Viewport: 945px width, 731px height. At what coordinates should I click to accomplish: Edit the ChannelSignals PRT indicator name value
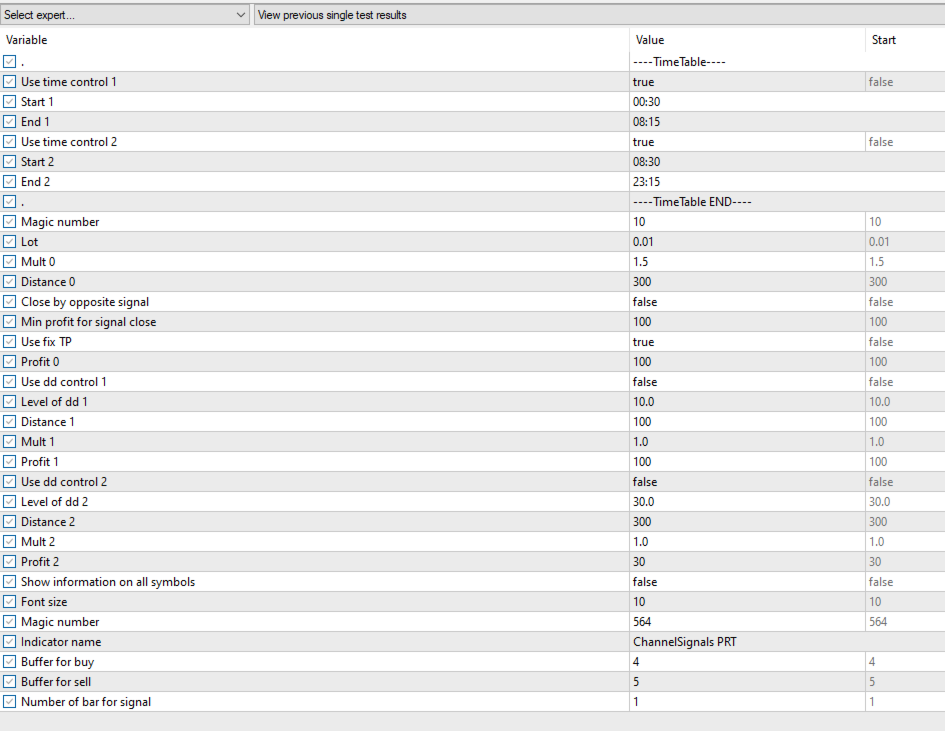click(745, 642)
